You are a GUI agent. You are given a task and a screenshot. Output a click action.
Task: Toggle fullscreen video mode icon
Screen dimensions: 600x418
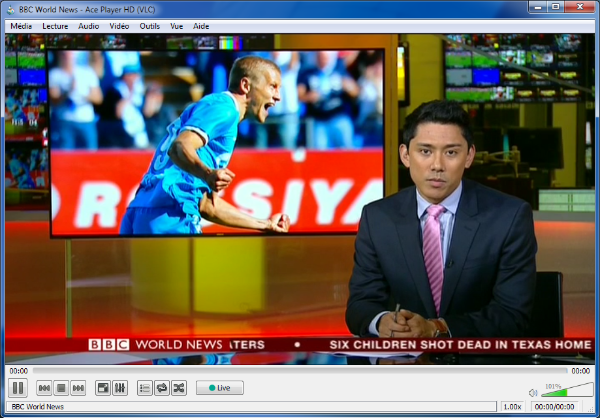[x=103, y=388]
